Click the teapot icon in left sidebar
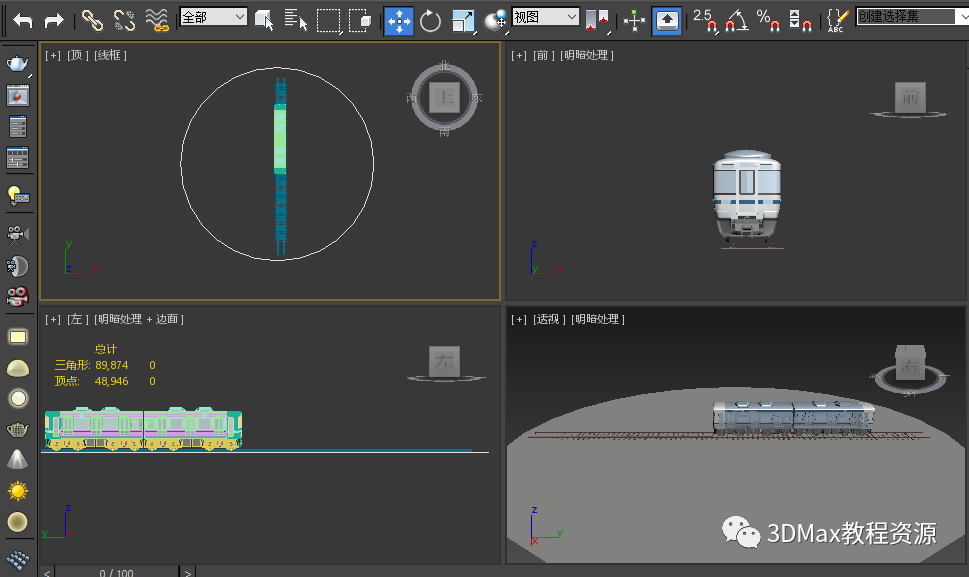 [17, 63]
